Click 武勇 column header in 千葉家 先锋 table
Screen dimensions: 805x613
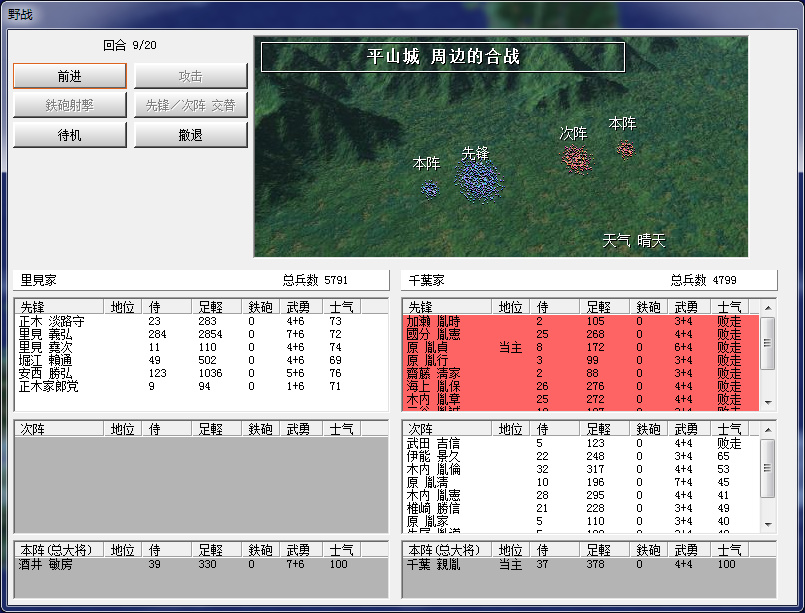689,307
